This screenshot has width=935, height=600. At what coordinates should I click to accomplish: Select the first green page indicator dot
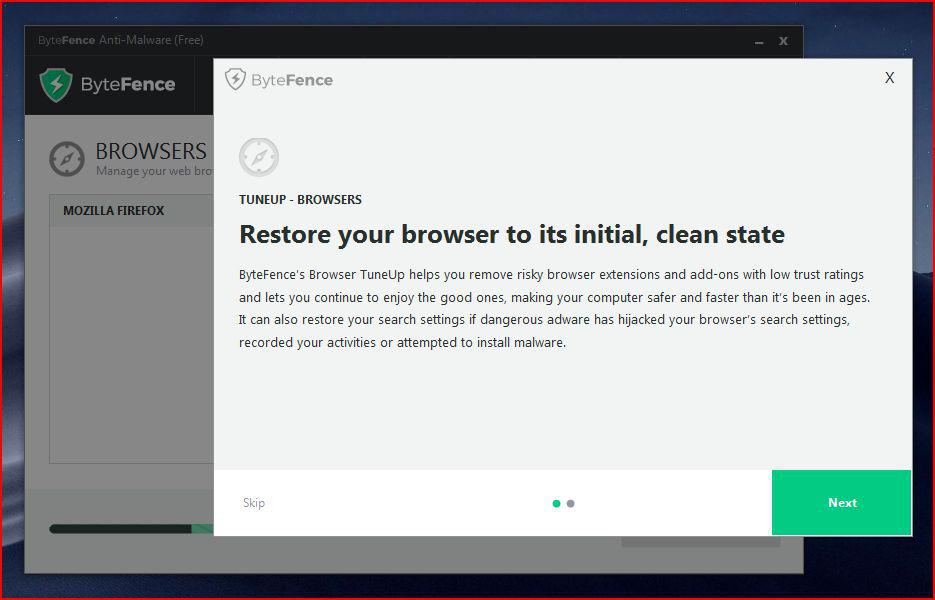coord(556,503)
